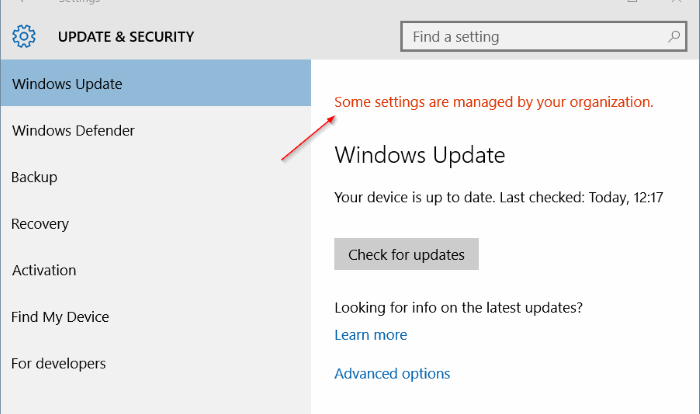The width and height of the screenshot is (700, 414).
Task: Click the search magnifier icon
Action: click(673, 37)
